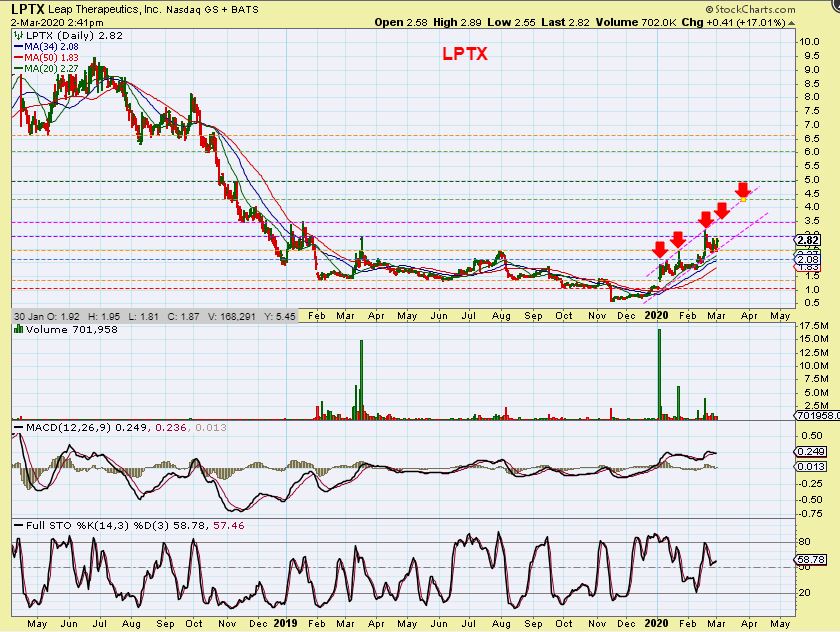Click the 2.82 last price axis tag
840x632 pixels.
point(807,240)
